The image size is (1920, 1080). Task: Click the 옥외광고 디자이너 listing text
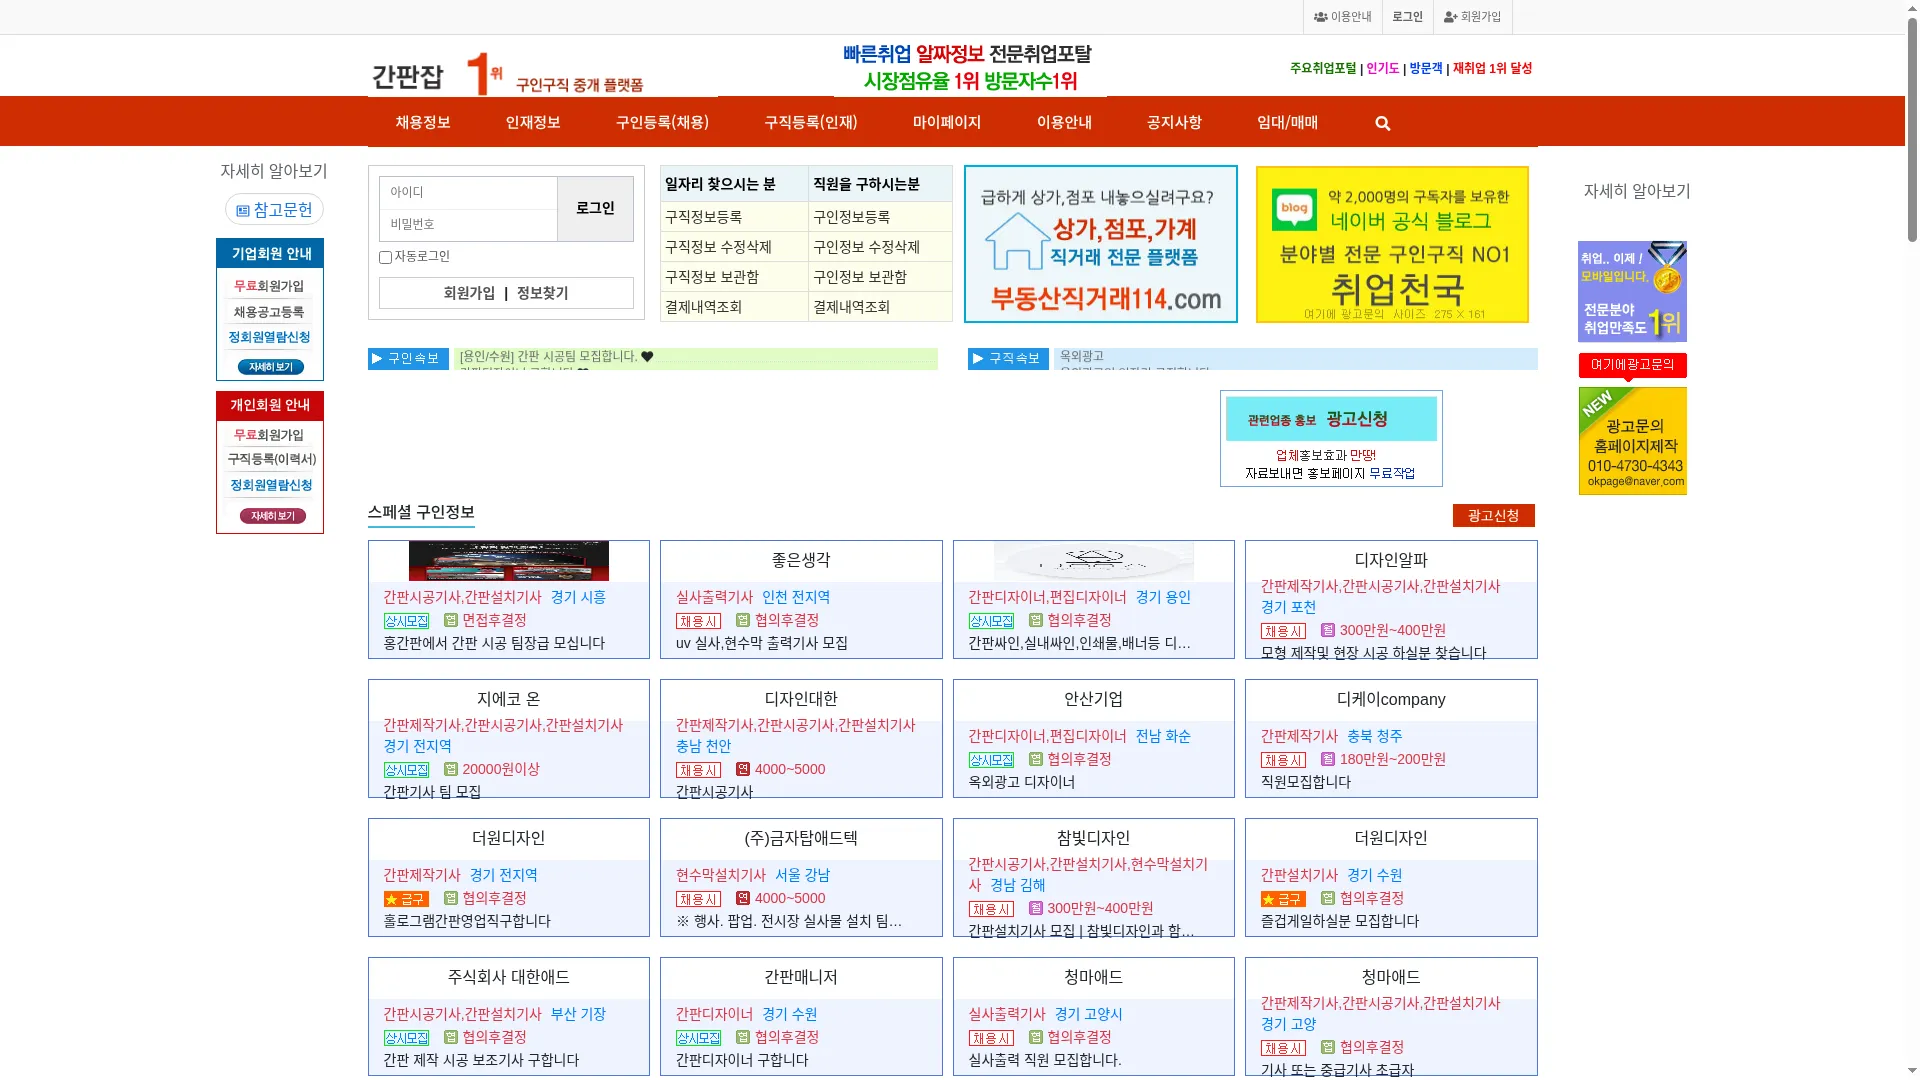(1022, 782)
